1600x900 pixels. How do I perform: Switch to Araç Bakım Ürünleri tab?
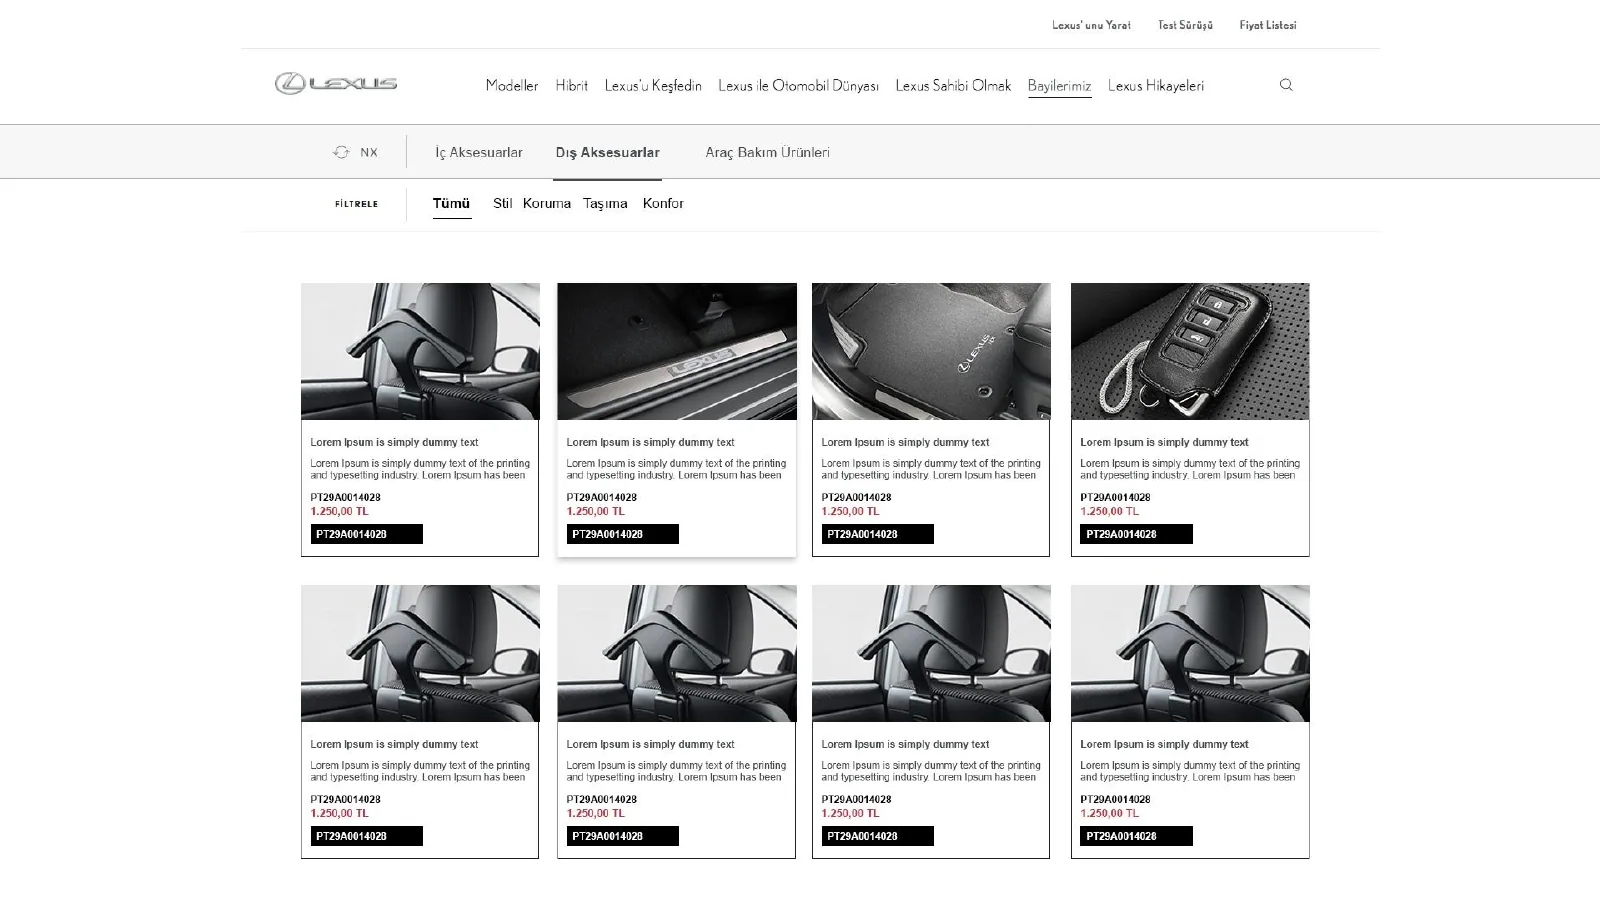tap(768, 152)
